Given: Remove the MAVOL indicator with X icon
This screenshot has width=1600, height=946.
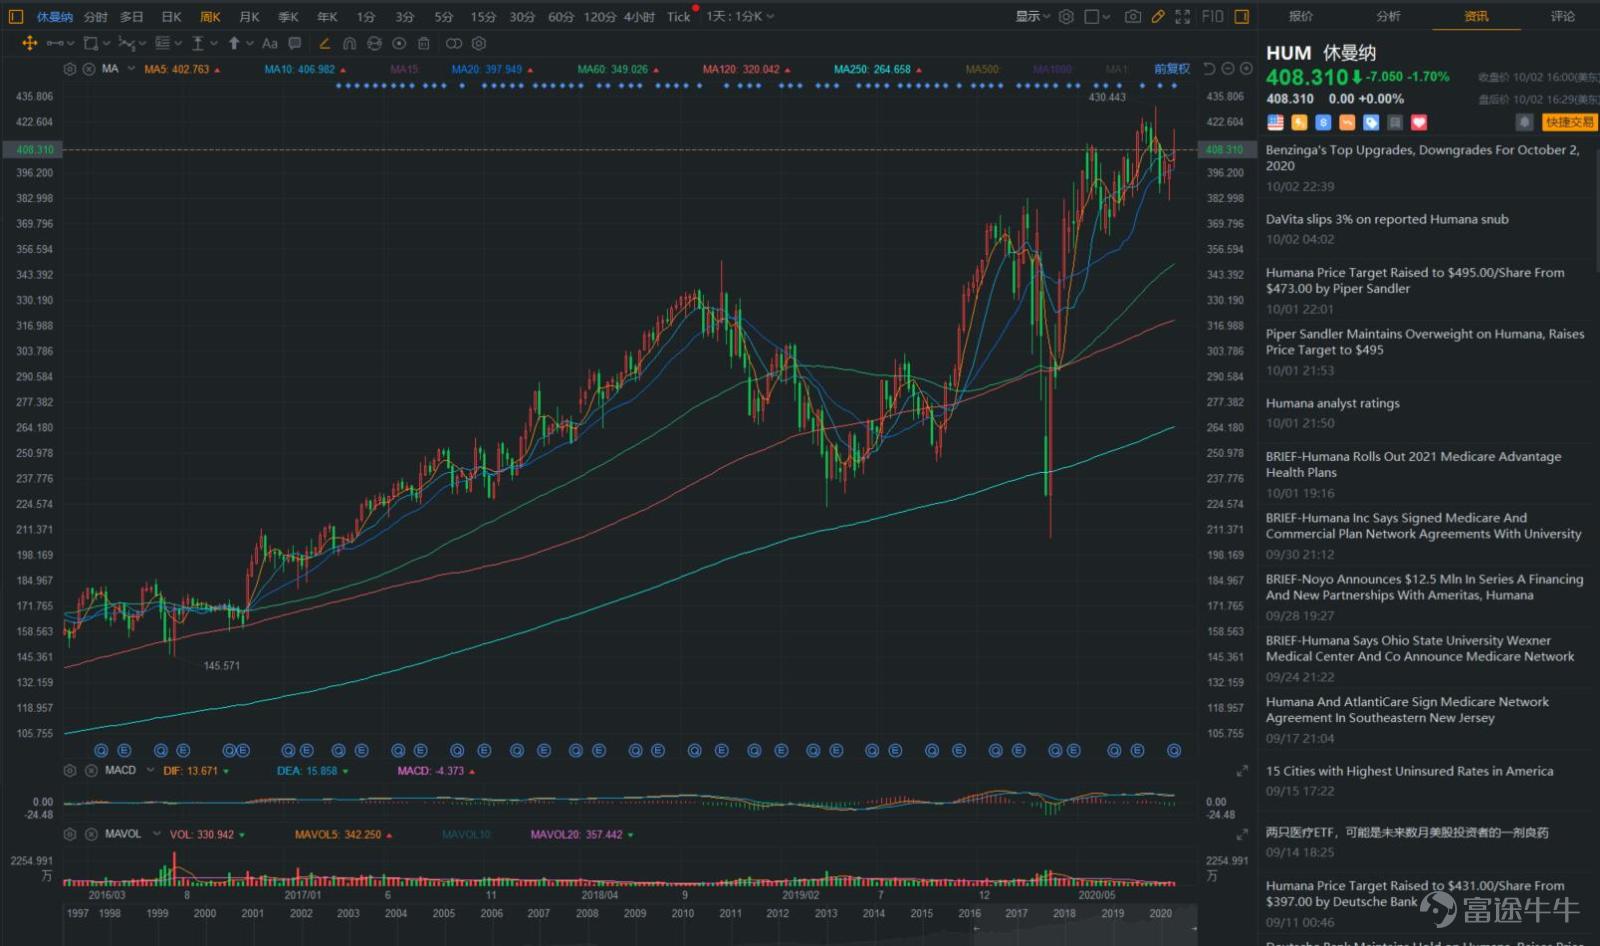Looking at the screenshot, I should tap(89, 833).
